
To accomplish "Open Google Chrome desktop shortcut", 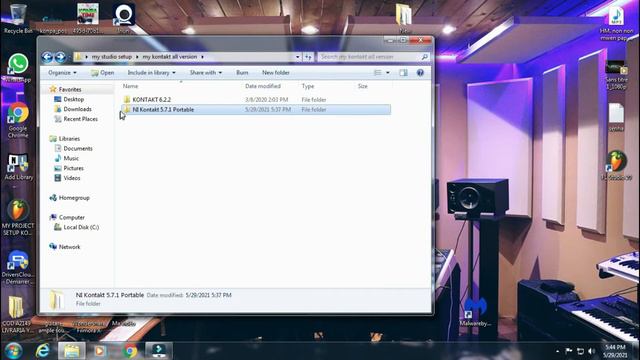I will (18, 120).
